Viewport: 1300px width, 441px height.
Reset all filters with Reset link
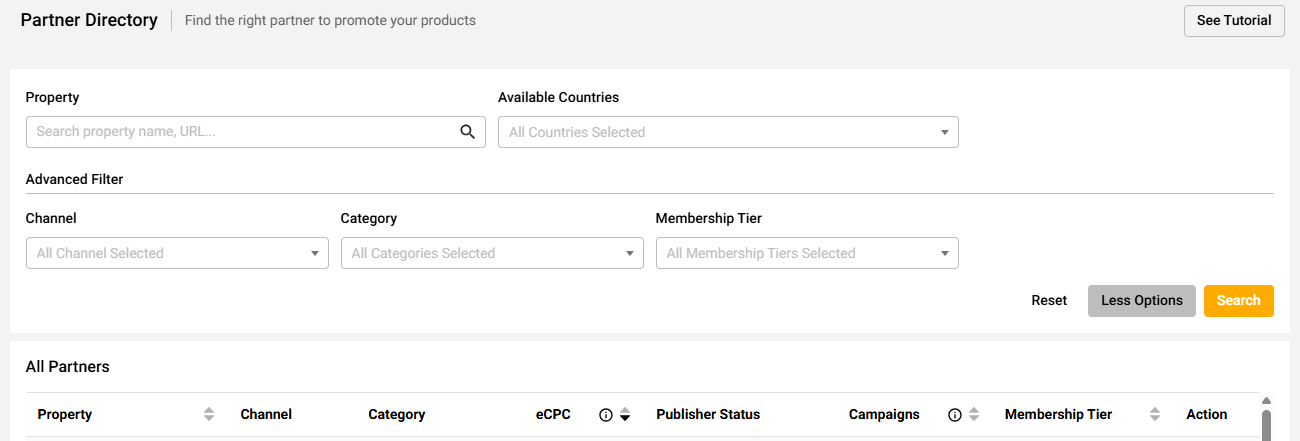click(1049, 301)
